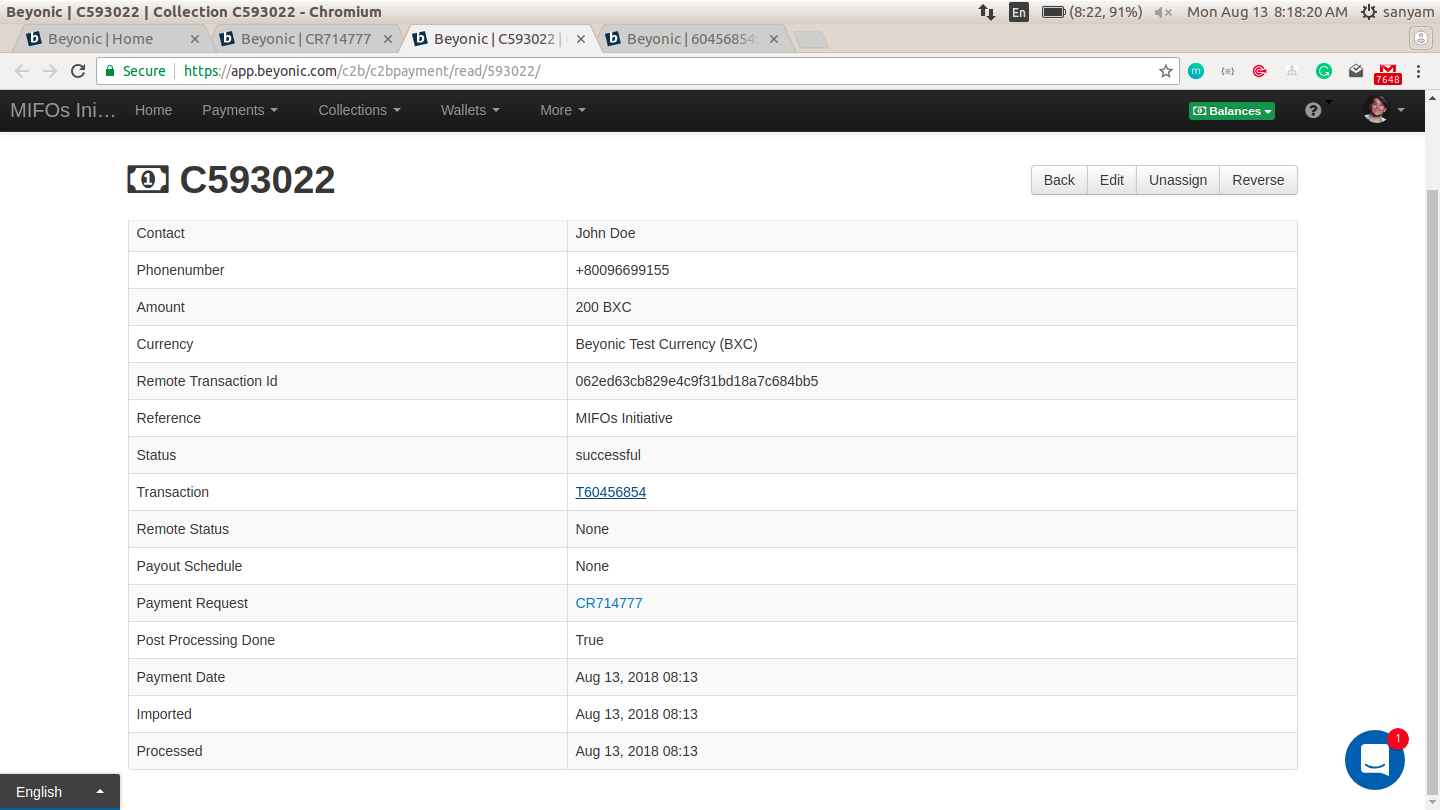Open the Chromium three-dot menu
Image resolution: width=1440 pixels, height=810 pixels.
pos(1419,71)
